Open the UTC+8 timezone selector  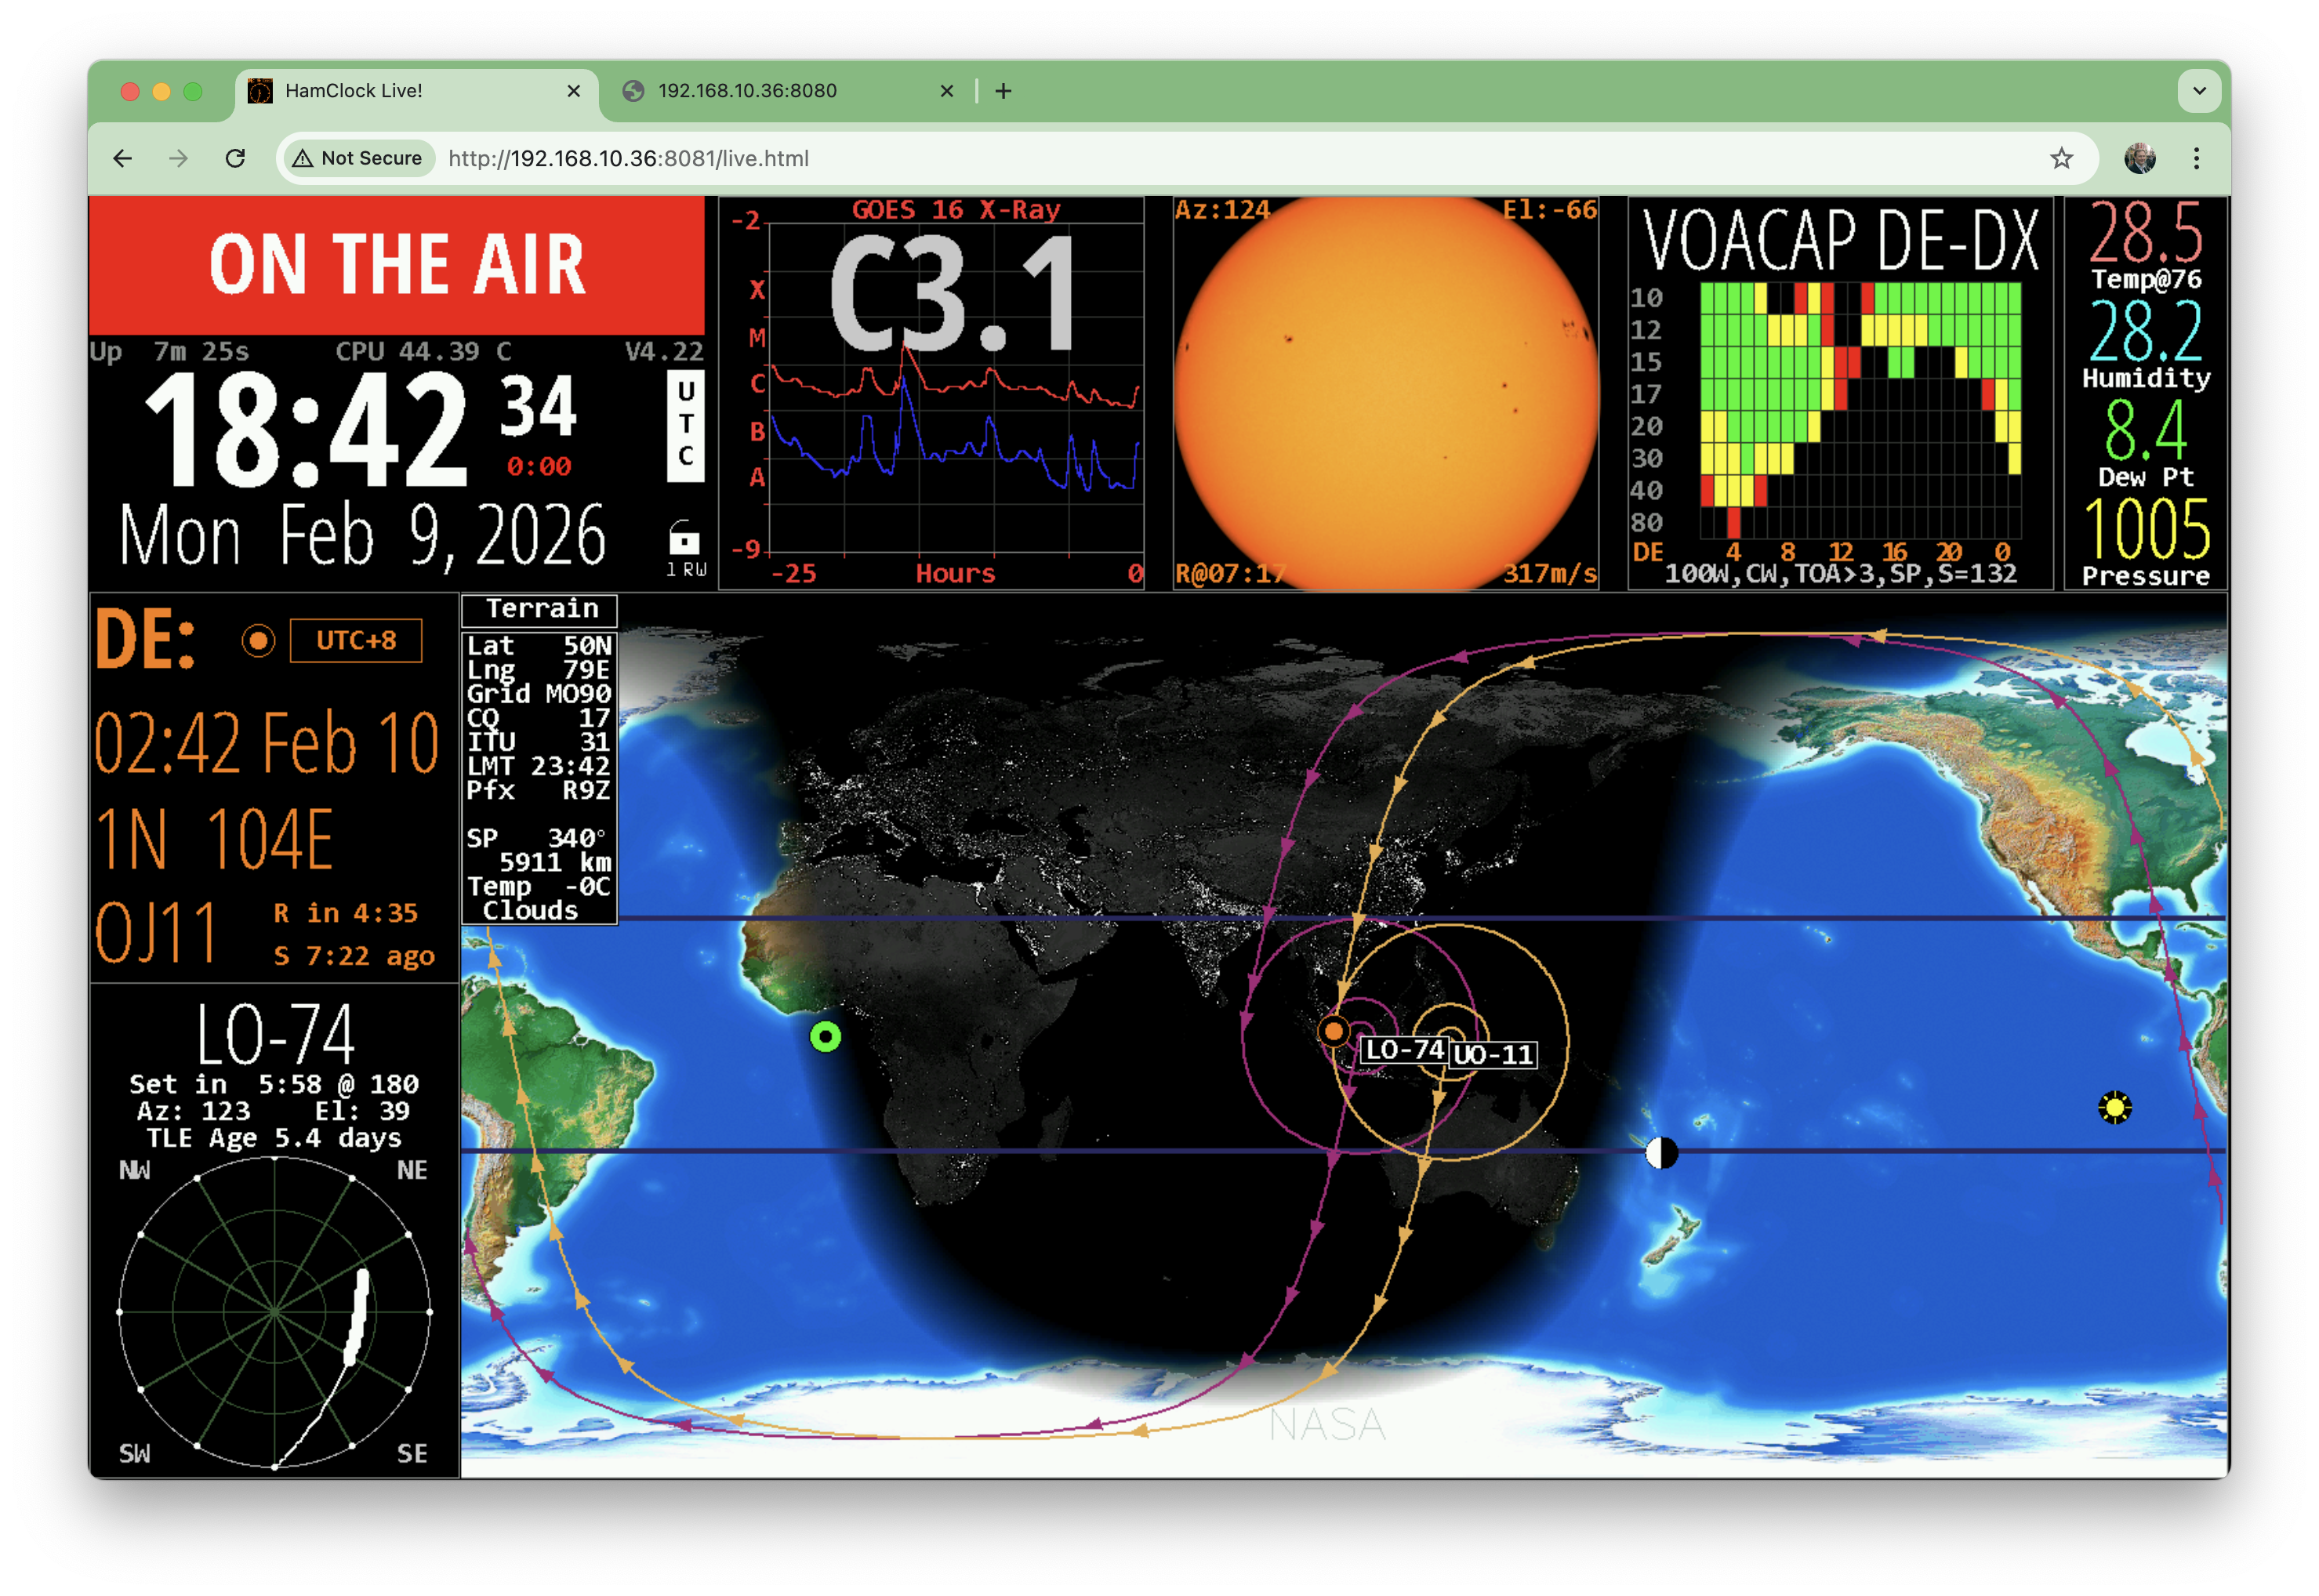(x=356, y=640)
